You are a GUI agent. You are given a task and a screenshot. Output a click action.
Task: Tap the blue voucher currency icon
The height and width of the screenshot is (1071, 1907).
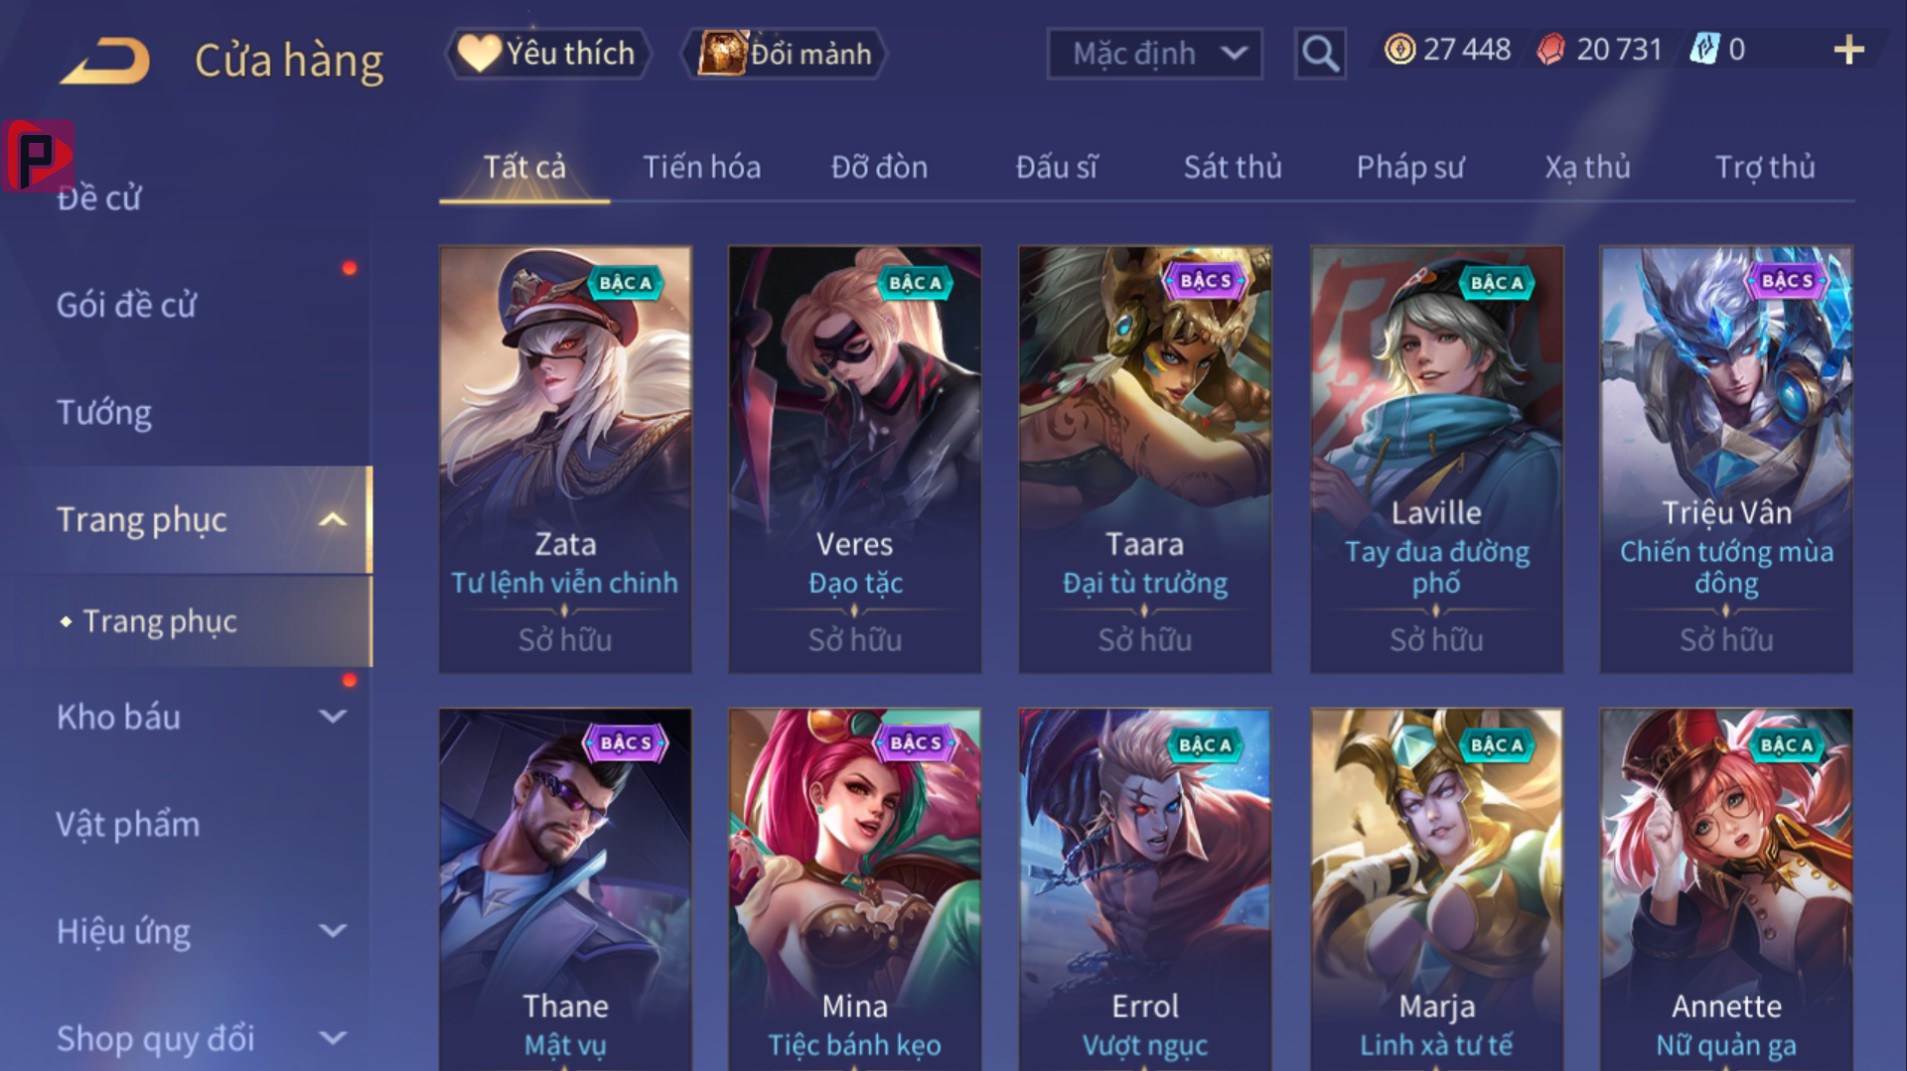[x=1703, y=49]
